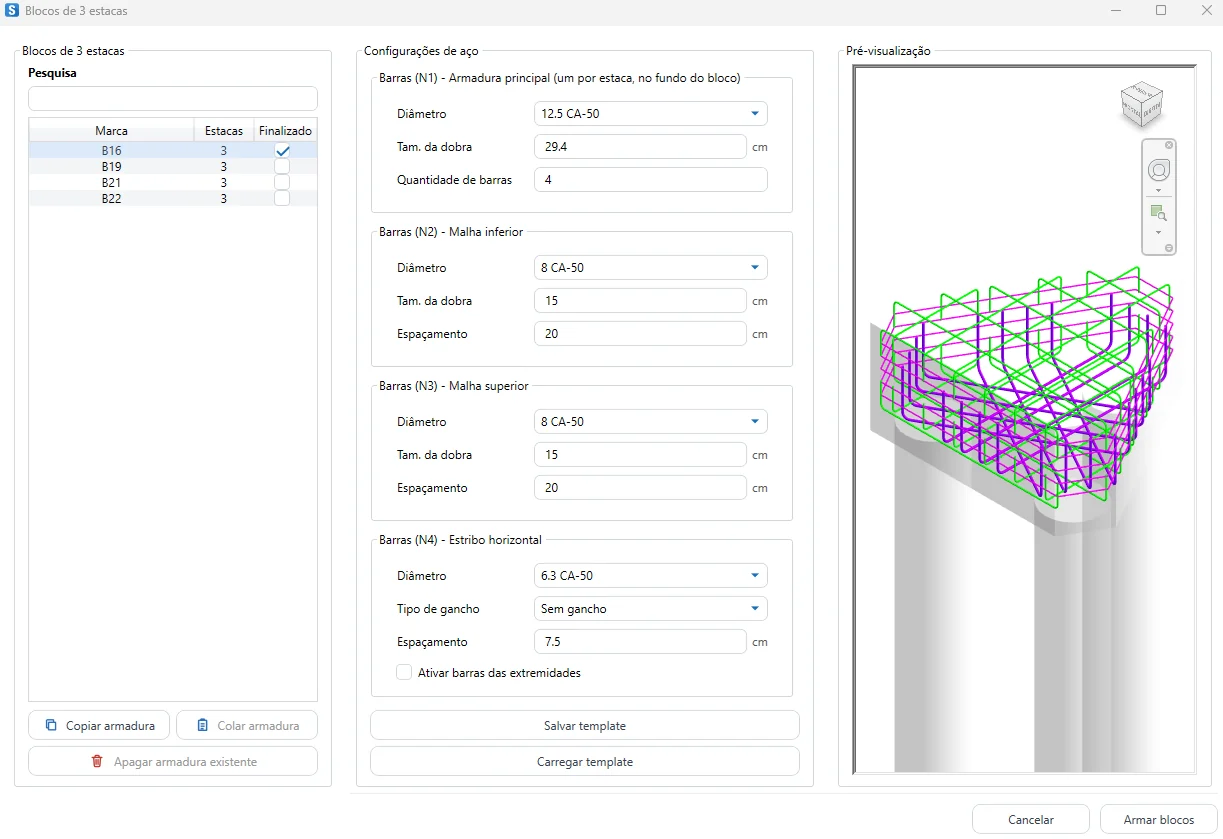Click the trash icon for Apagar armadura existente

click(97, 761)
